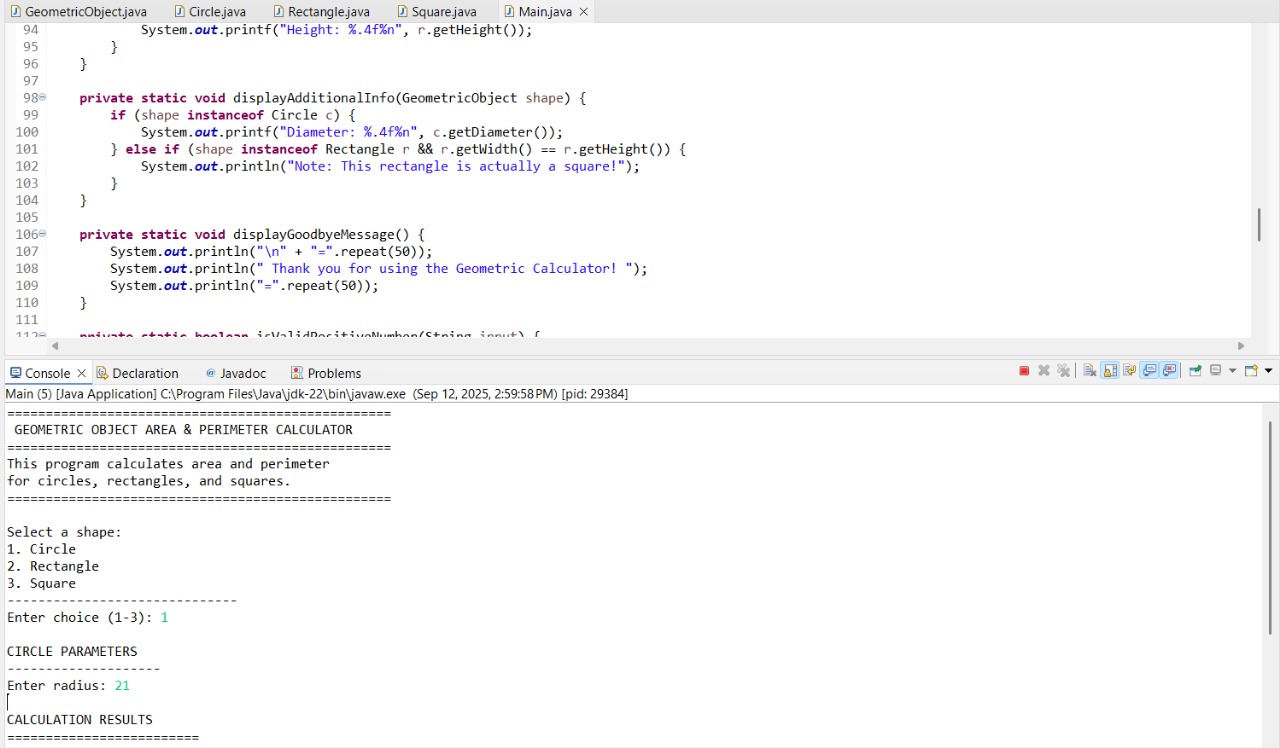The height and width of the screenshot is (748, 1280).
Task: Select the Console view tab
Action: click(x=47, y=373)
